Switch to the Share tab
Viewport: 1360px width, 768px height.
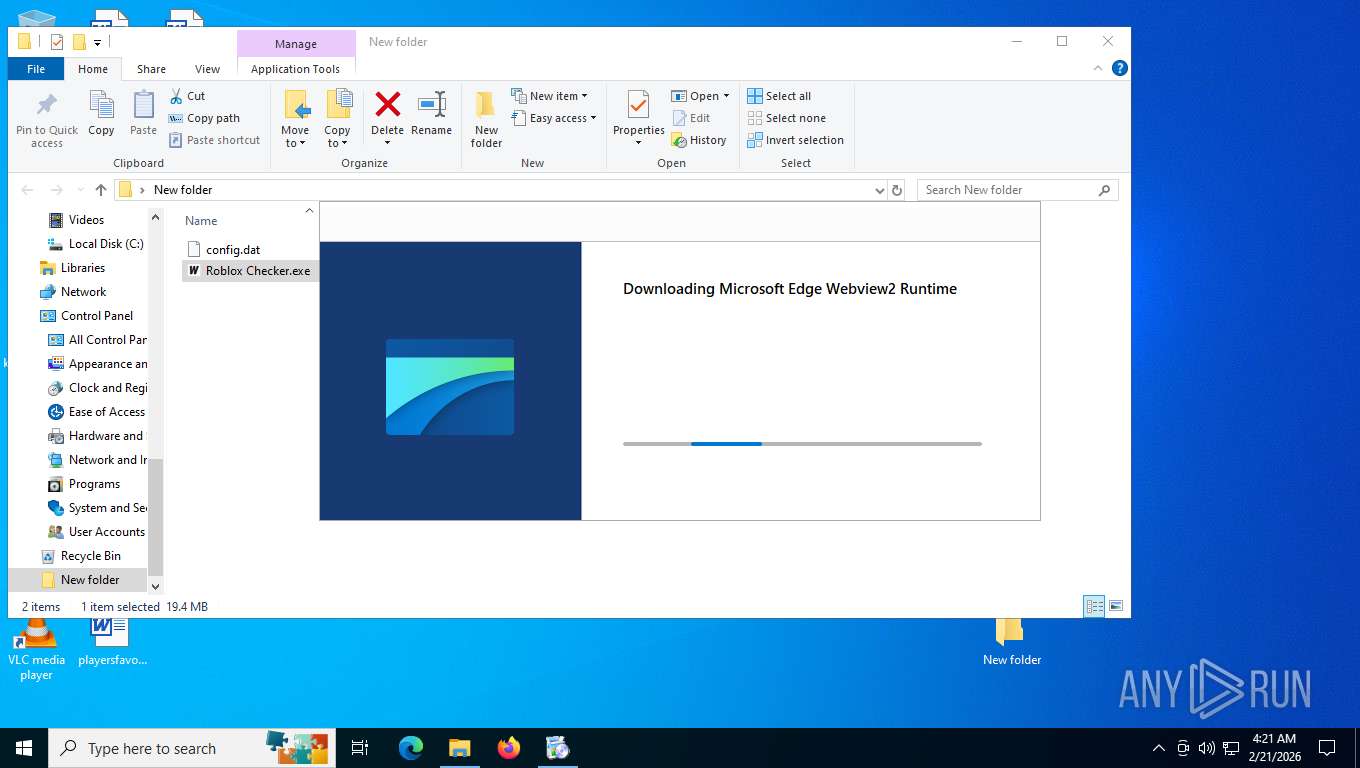151,69
